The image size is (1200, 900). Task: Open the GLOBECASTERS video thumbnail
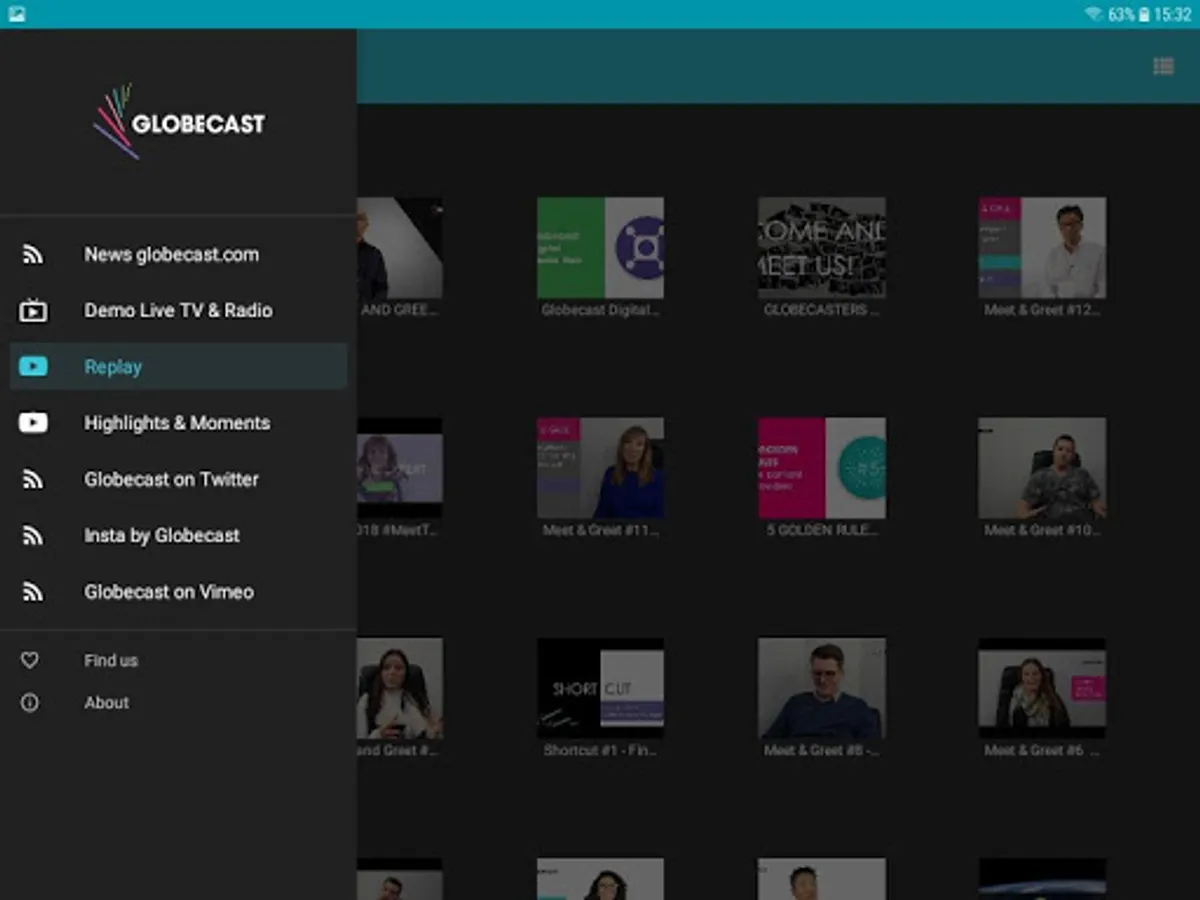pos(821,247)
